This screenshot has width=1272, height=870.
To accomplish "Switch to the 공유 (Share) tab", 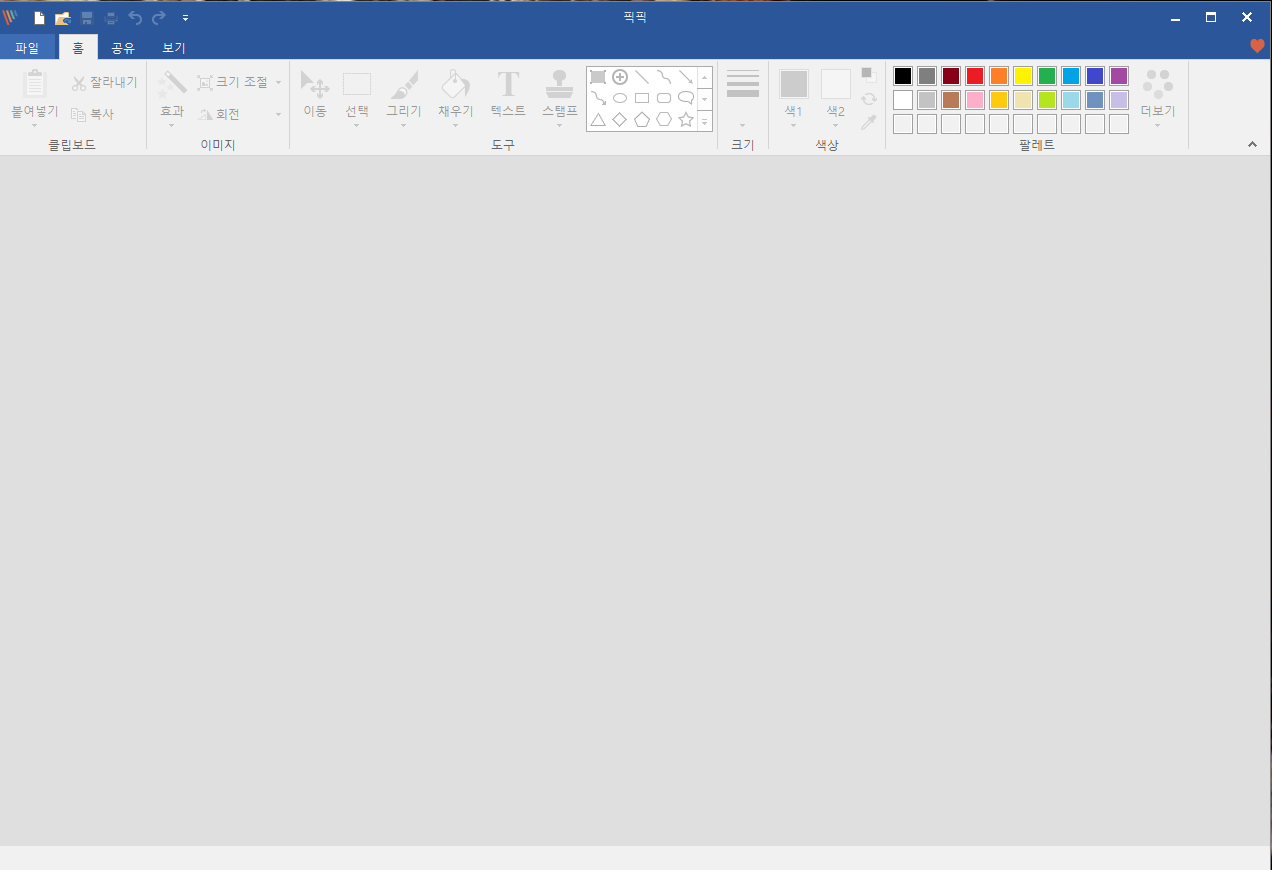I will pyautogui.click(x=123, y=47).
